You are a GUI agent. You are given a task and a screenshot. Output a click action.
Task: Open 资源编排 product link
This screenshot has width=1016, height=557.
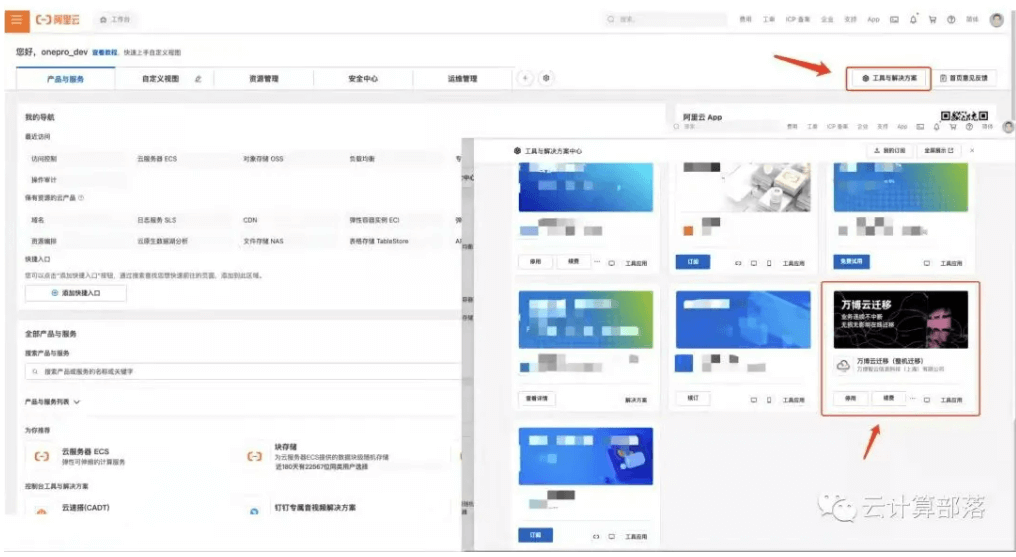(44, 241)
